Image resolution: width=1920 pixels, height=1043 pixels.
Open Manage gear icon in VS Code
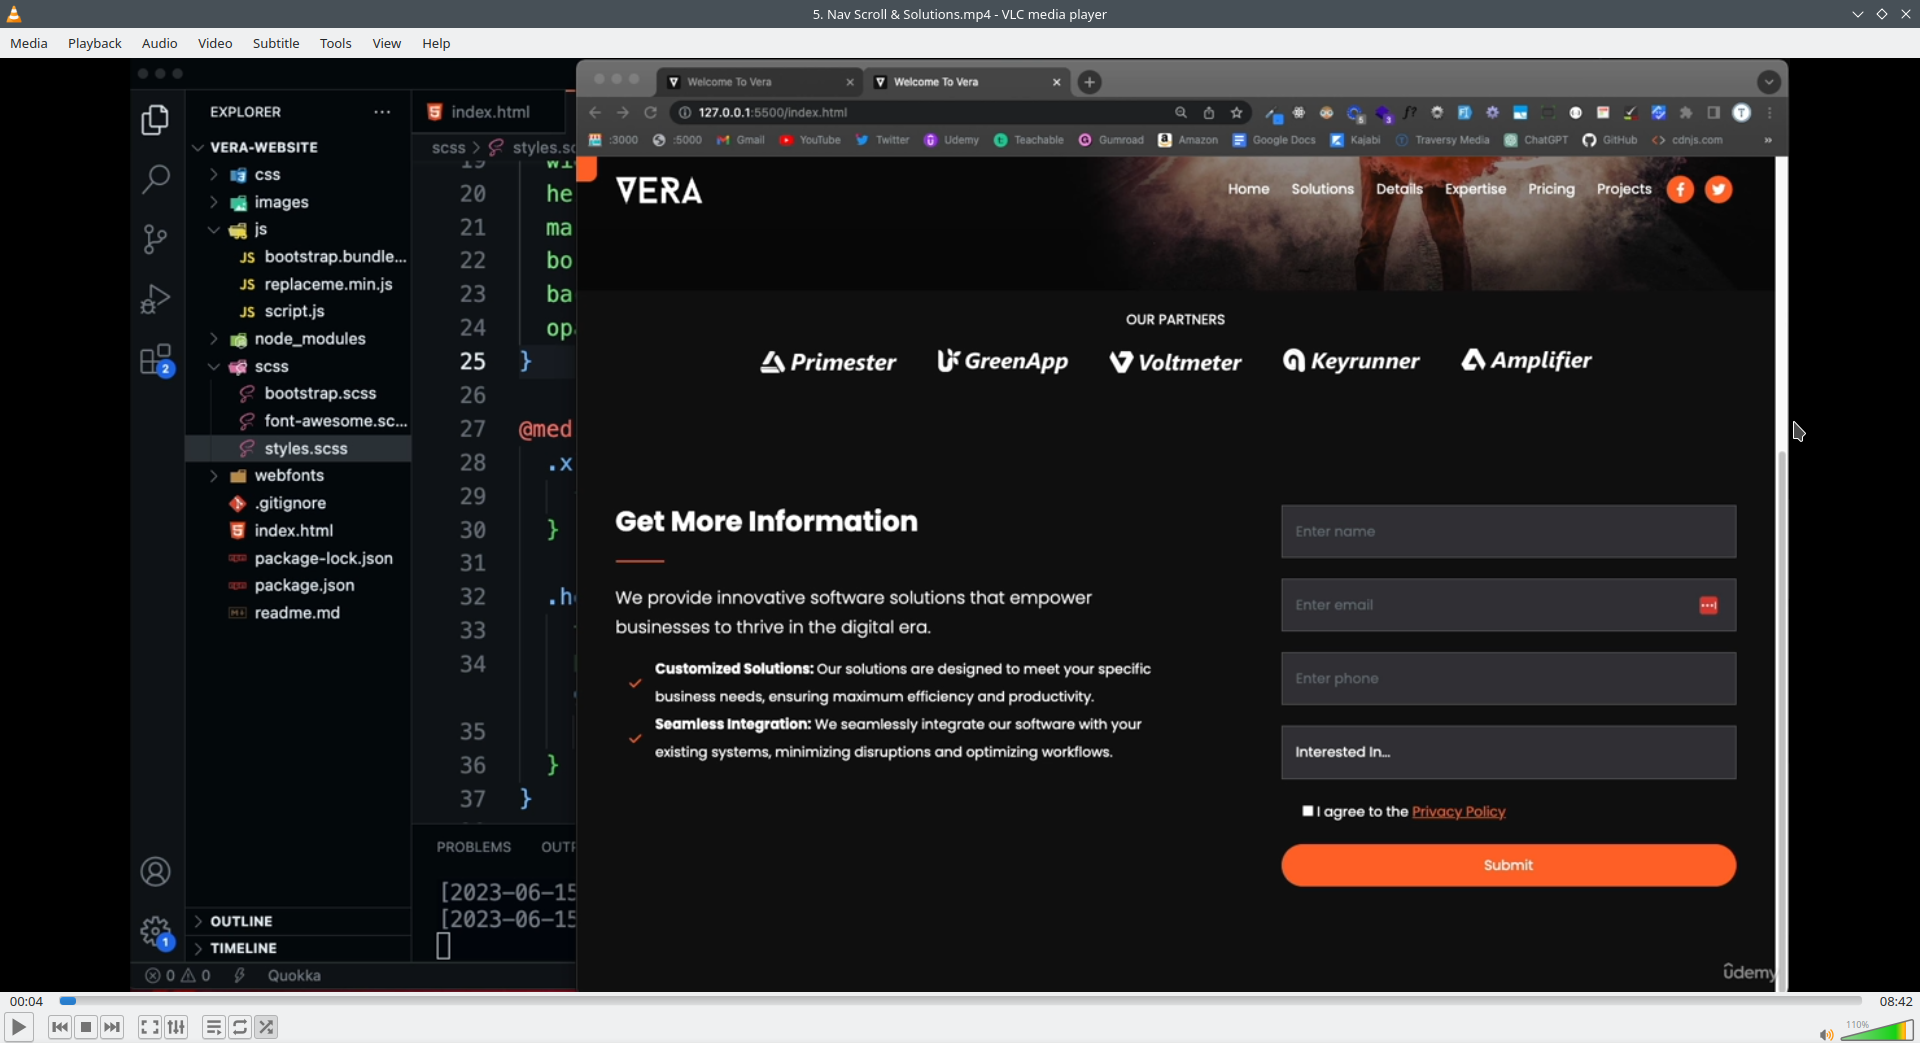(x=156, y=932)
